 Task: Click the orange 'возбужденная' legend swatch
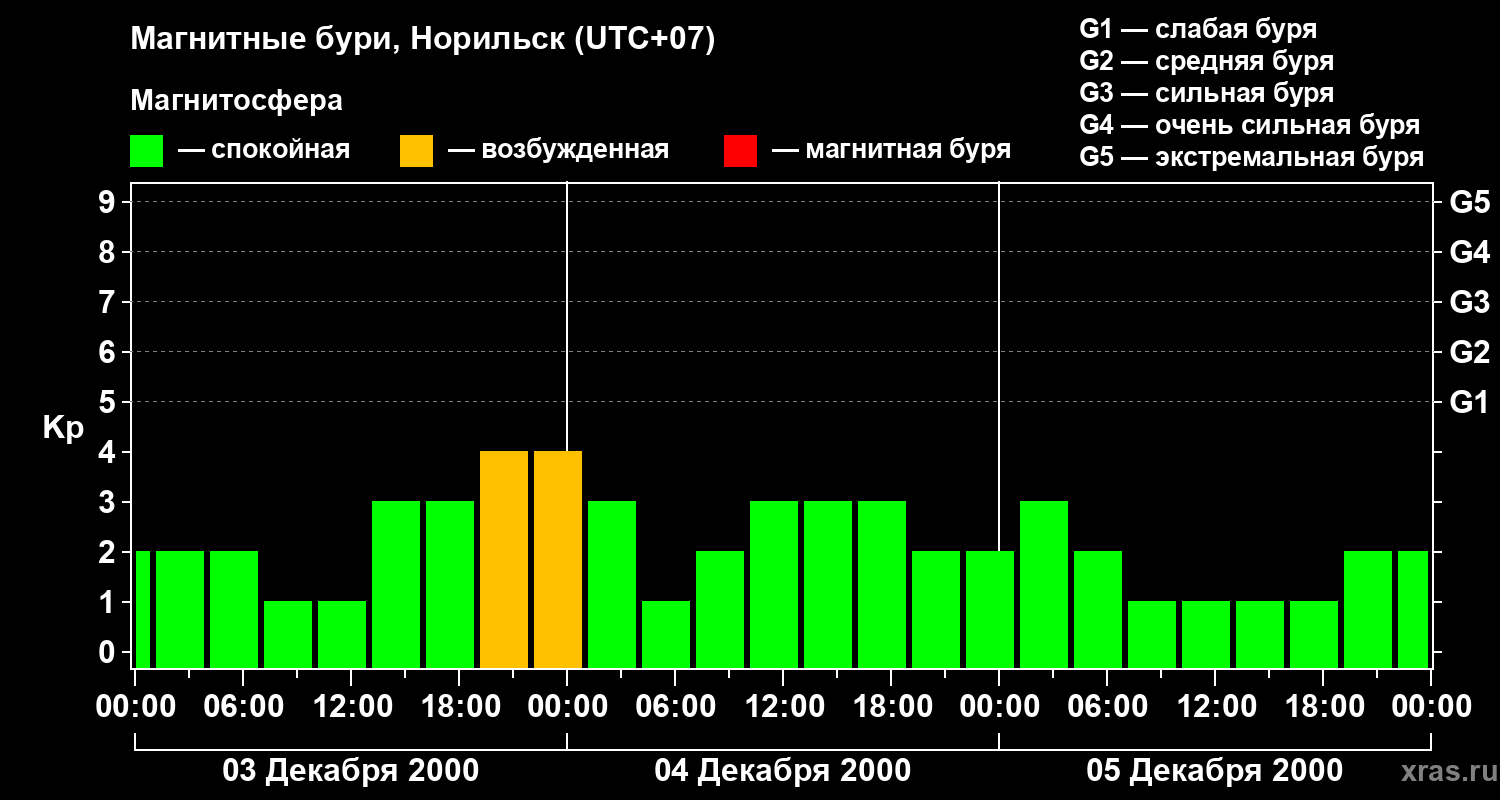[416, 151]
